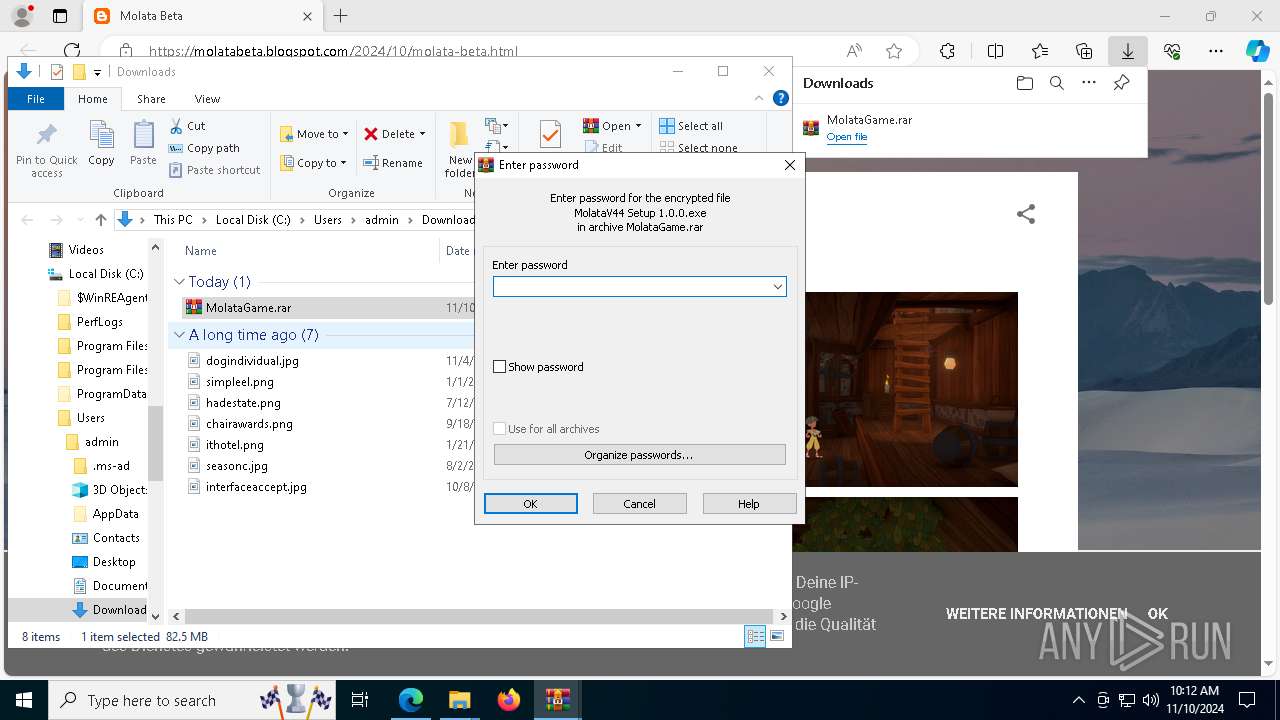Collapse the A long time ago (7) group
Image resolution: width=1280 pixels, height=720 pixels.
[x=180, y=335]
